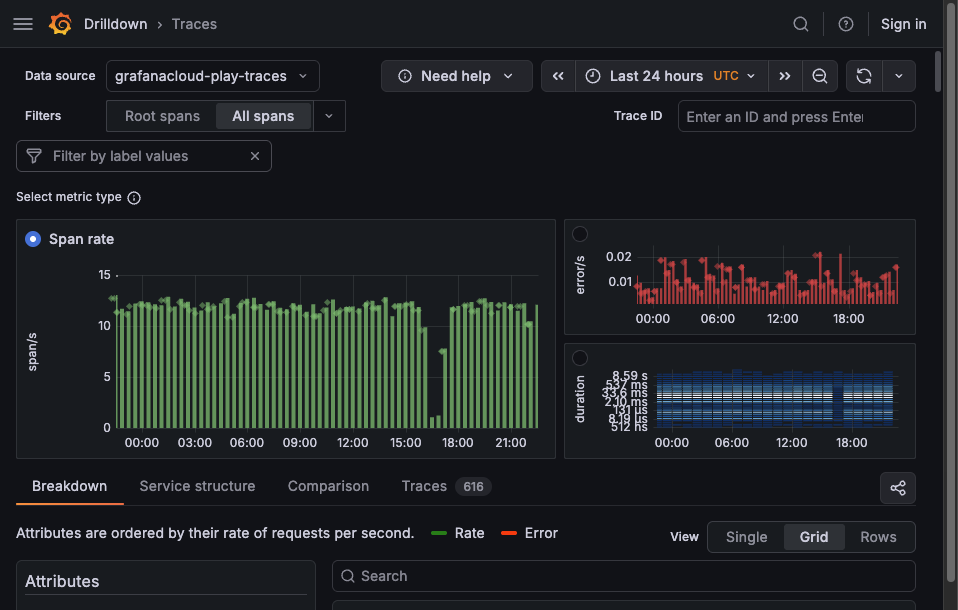Expand the spans filter chevron dropdown

tap(329, 116)
